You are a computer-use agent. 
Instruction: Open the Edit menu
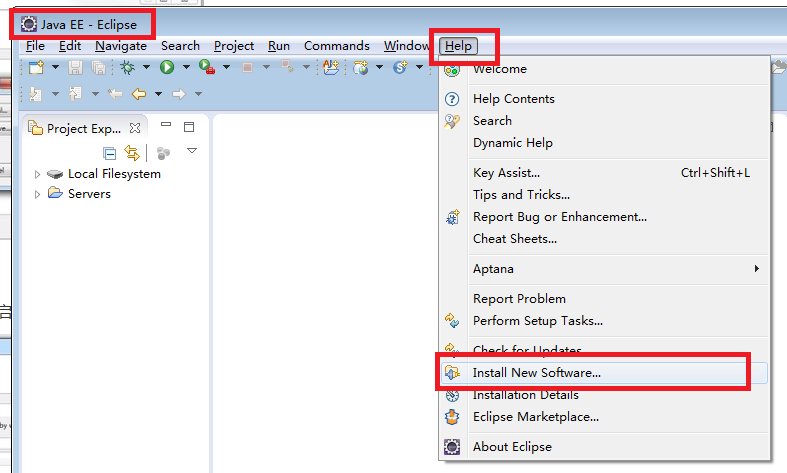70,46
